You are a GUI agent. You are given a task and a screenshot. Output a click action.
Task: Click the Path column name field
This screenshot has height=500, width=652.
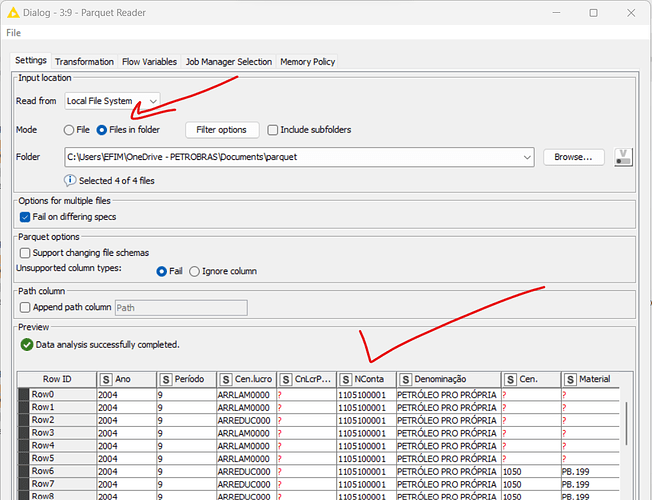point(181,308)
